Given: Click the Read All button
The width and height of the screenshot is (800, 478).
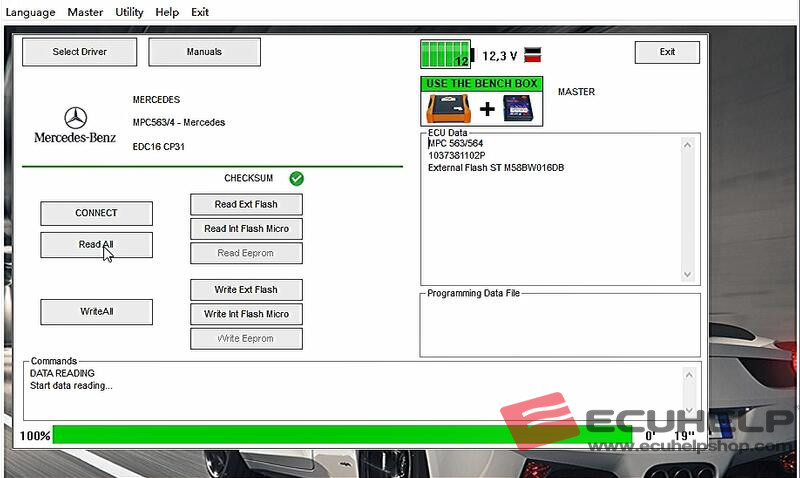Looking at the screenshot, I should pyautogui.click(x=96, y=245).
